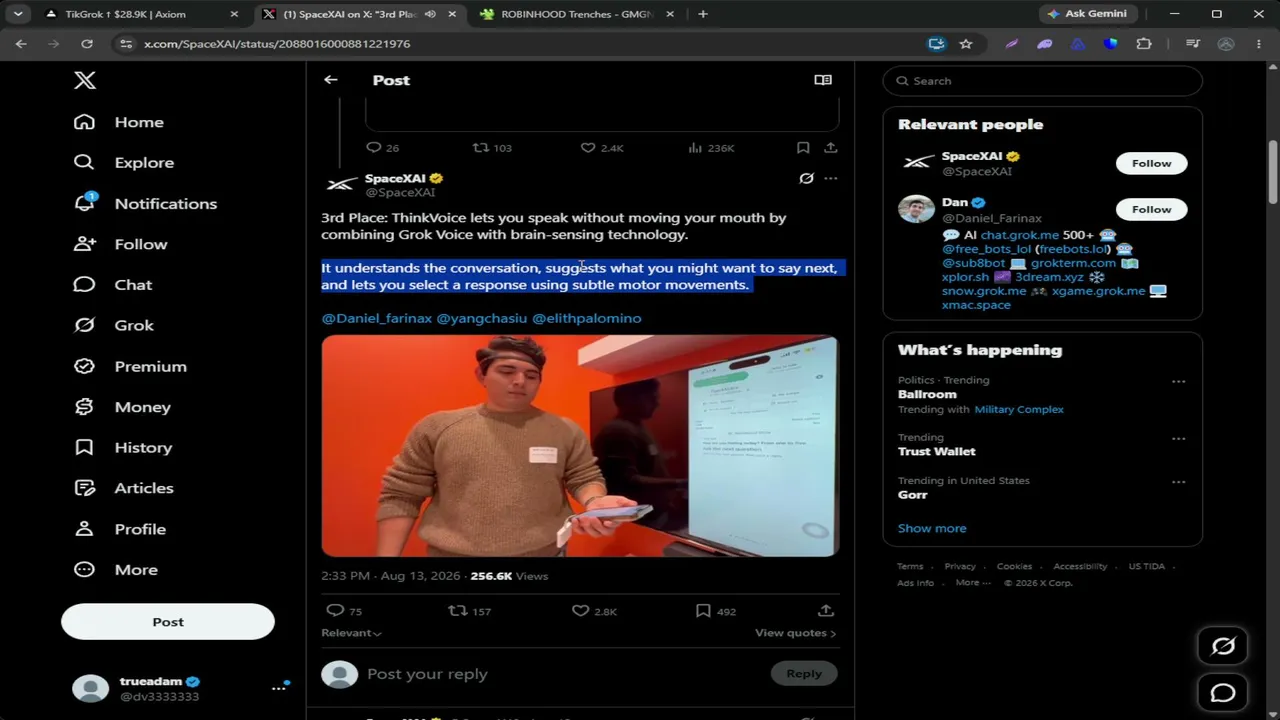This screenshot has width=1280, height=720.
Task: Click the Reply button
Action: tap(804, 674)
